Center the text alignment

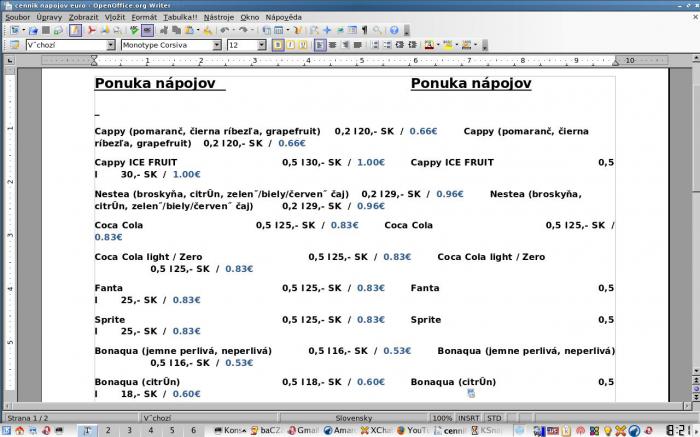coord(333,45)
